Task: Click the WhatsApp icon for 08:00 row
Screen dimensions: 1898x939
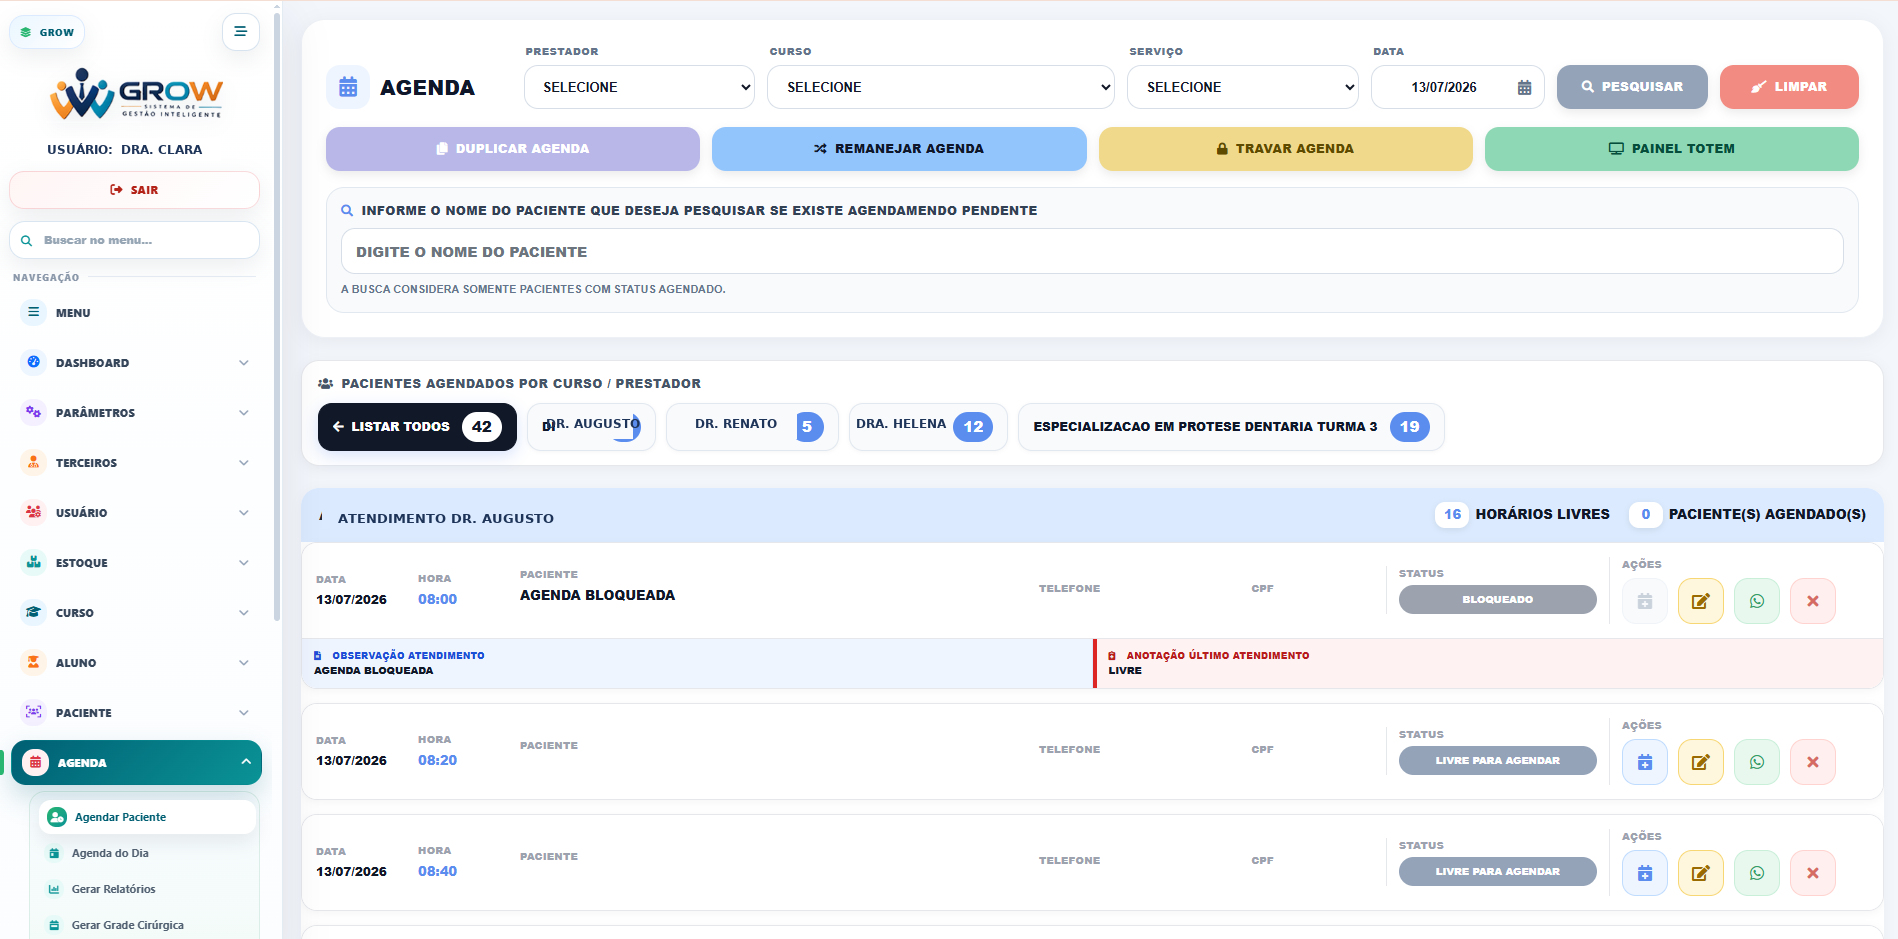Action: [x=1756, y=601]
